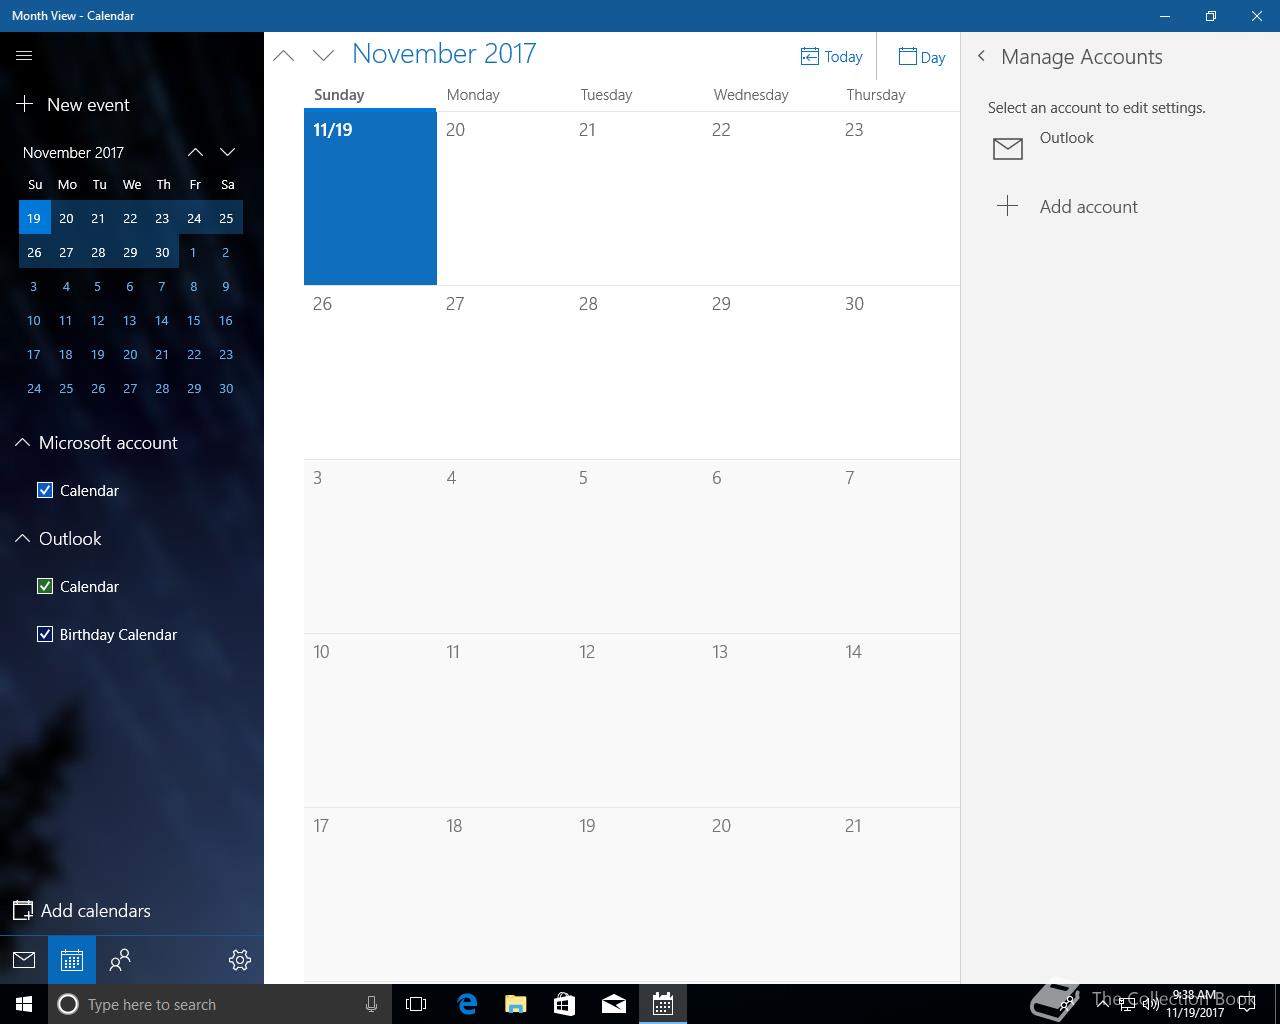The height and width of the screenshot is (1024, 1280).
Task: Open Settings gear in sidebar
Action: [240, 960]
